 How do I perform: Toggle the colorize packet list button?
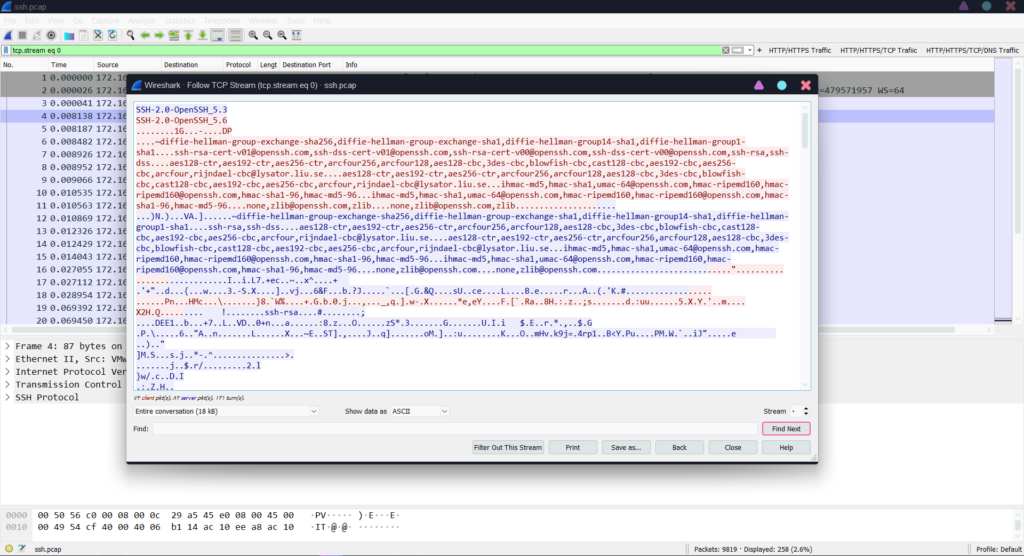pyautogui.click(x=235, y=35)
